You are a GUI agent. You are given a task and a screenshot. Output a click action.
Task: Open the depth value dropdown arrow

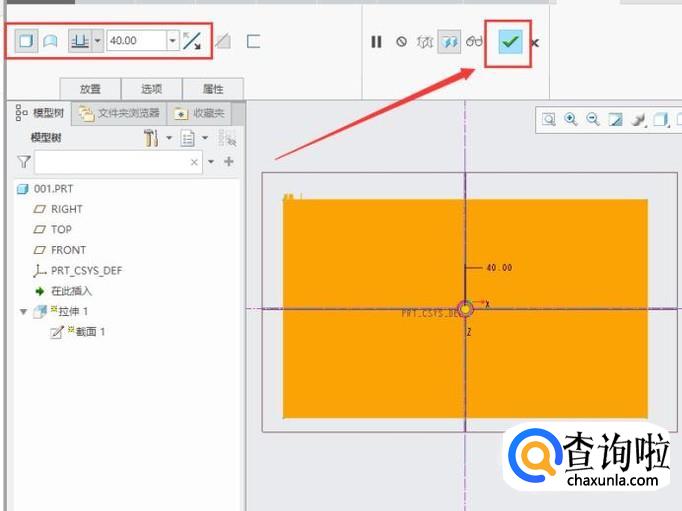pyautogui.click(x=173, y=41)
